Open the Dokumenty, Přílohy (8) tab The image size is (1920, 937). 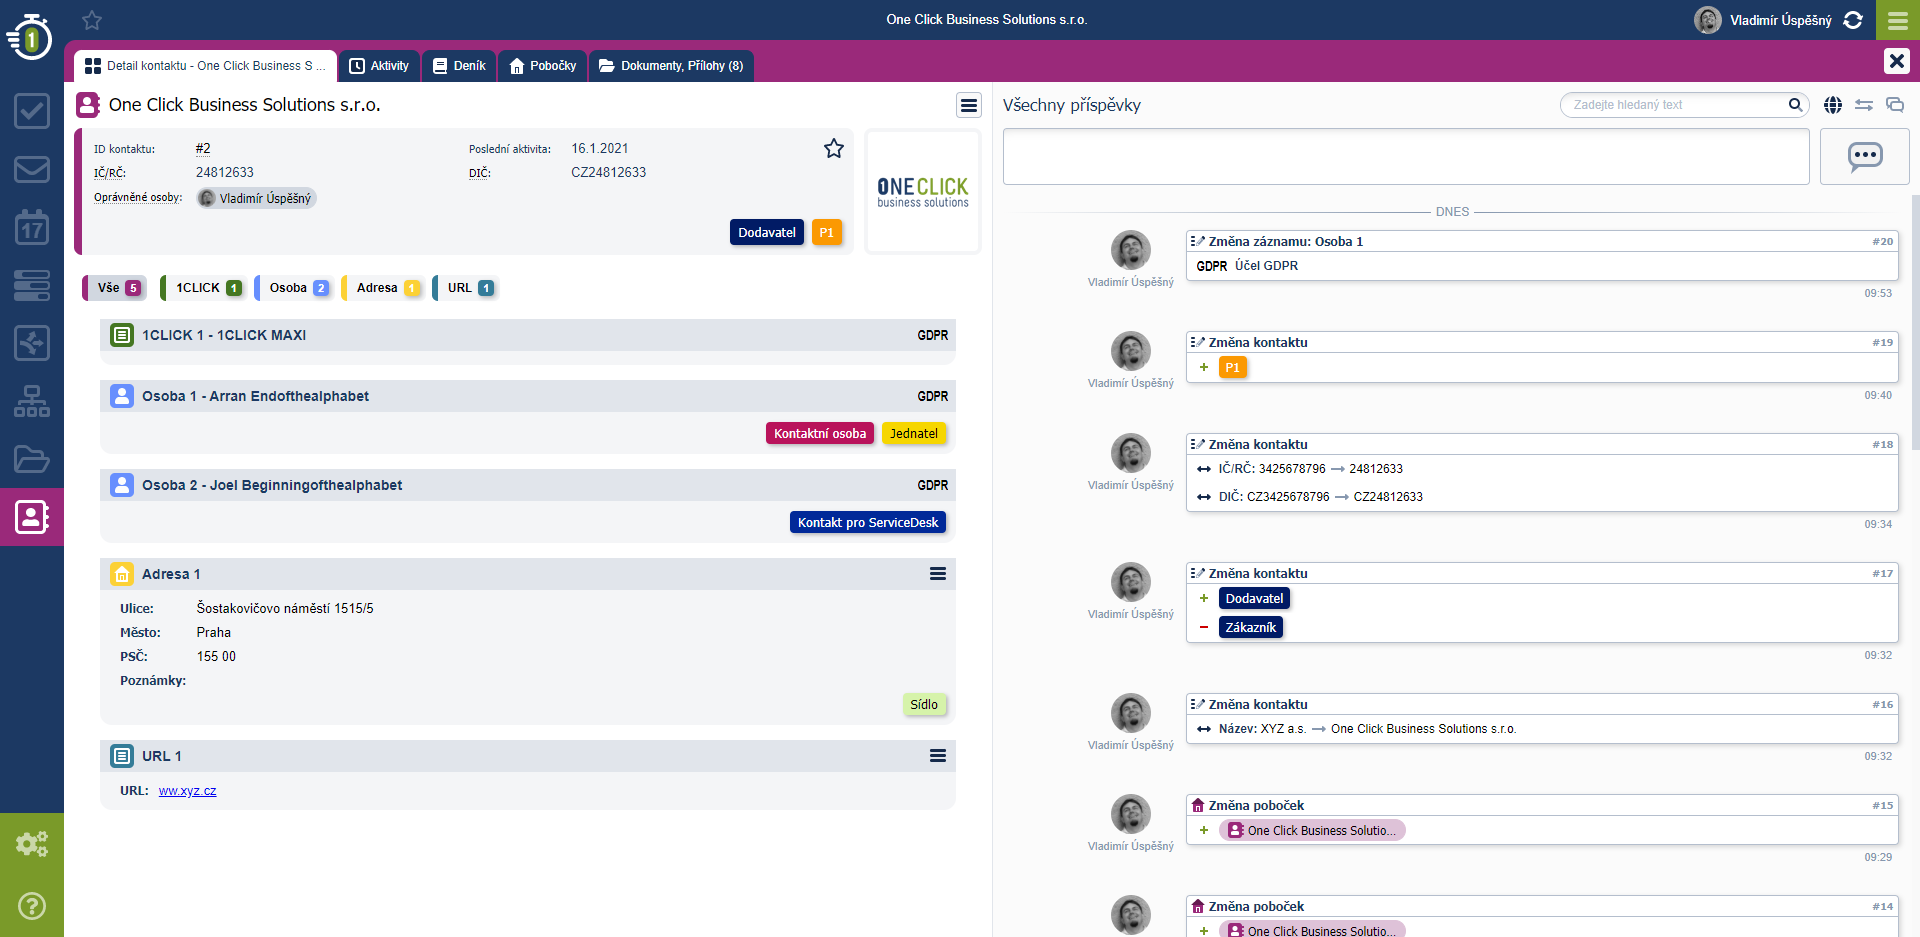[x=671, y=66]
